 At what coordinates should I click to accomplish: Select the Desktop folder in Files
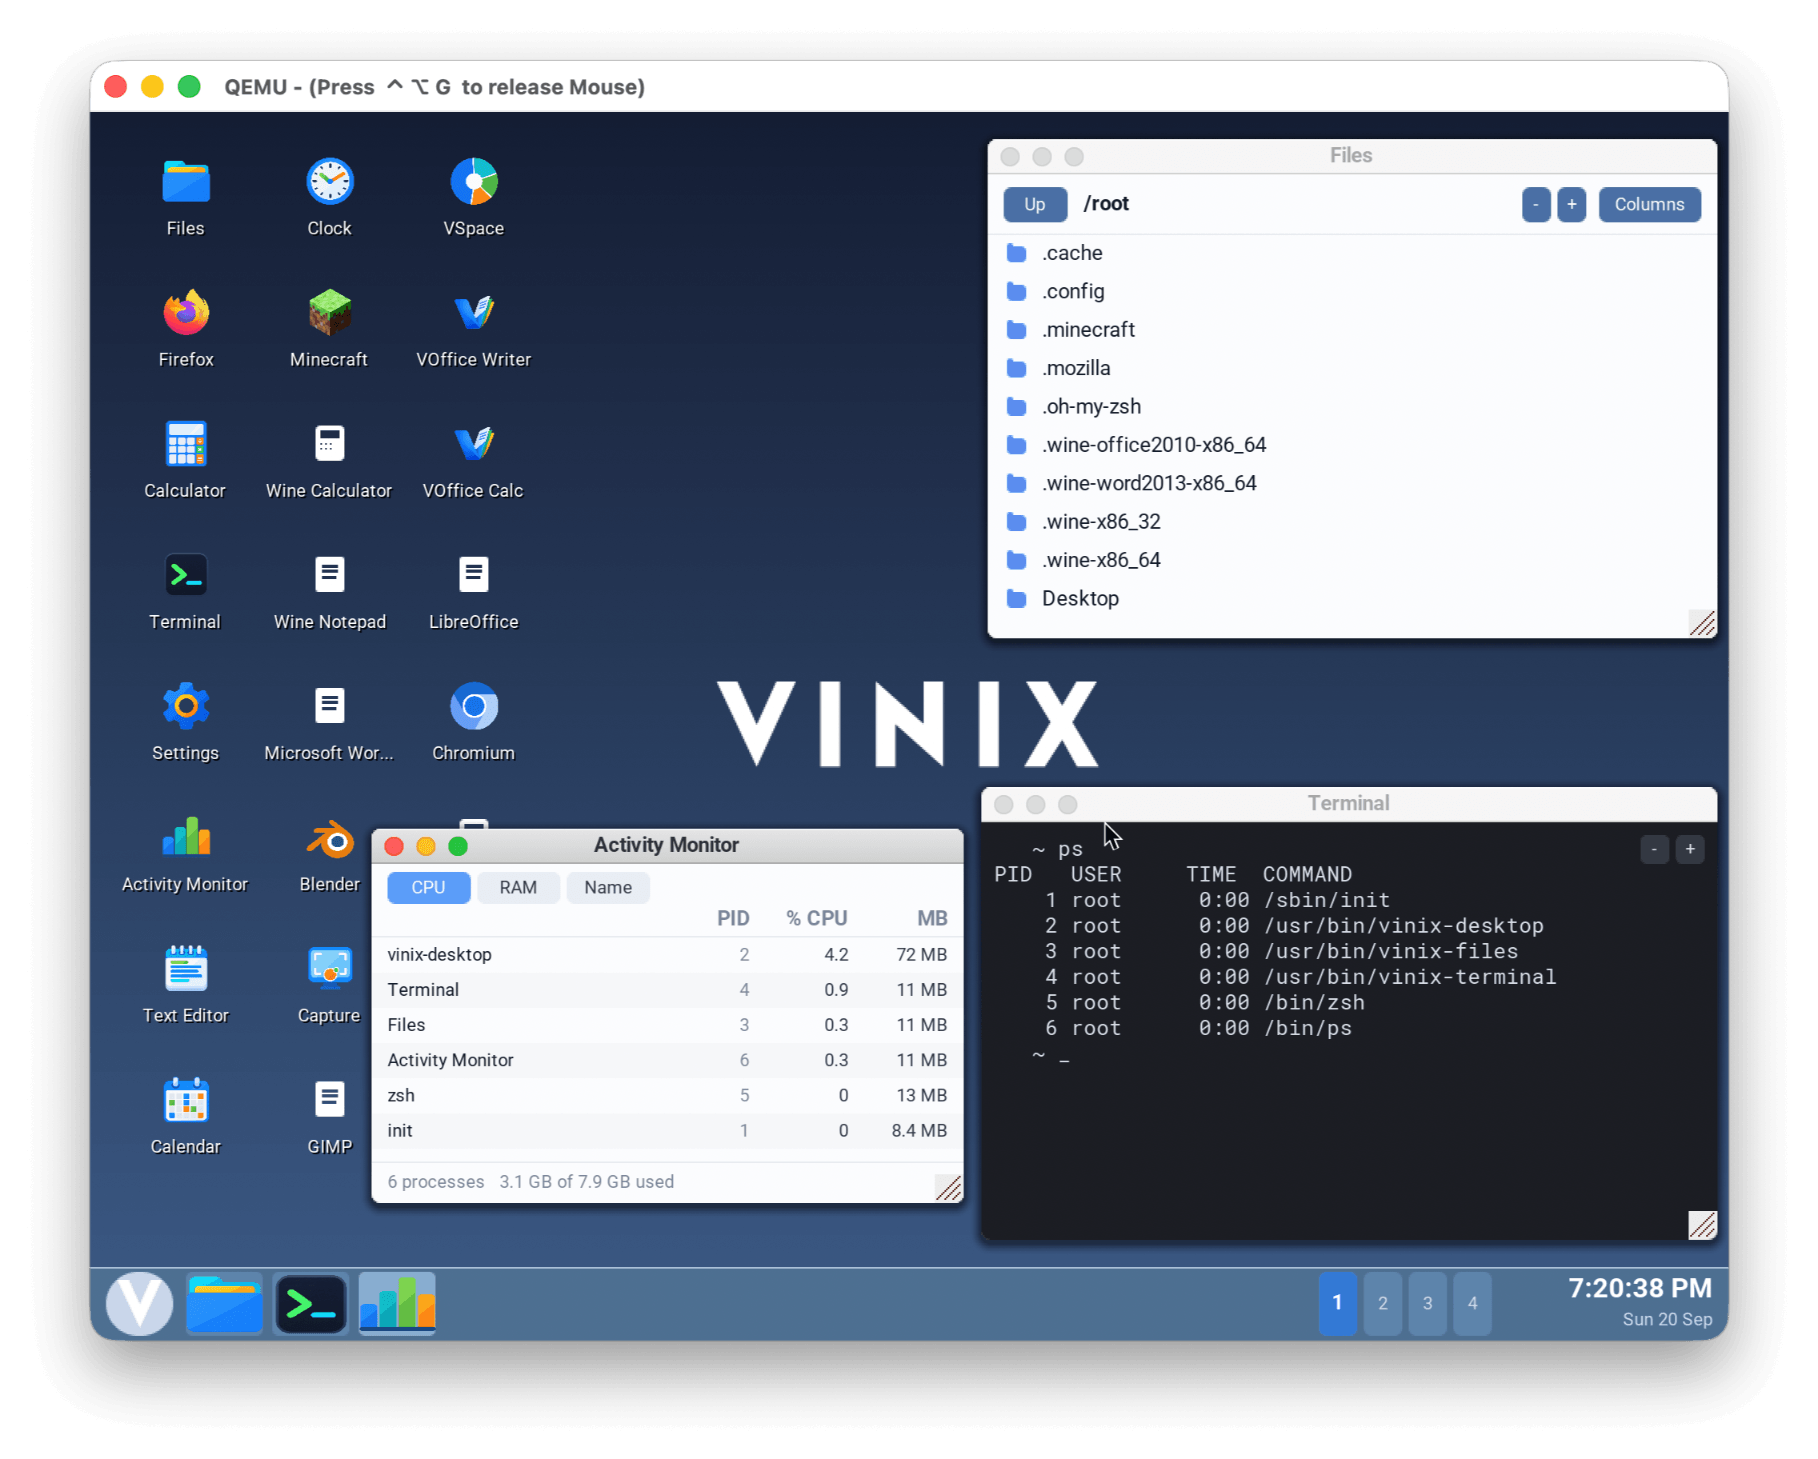[1352, 599]
